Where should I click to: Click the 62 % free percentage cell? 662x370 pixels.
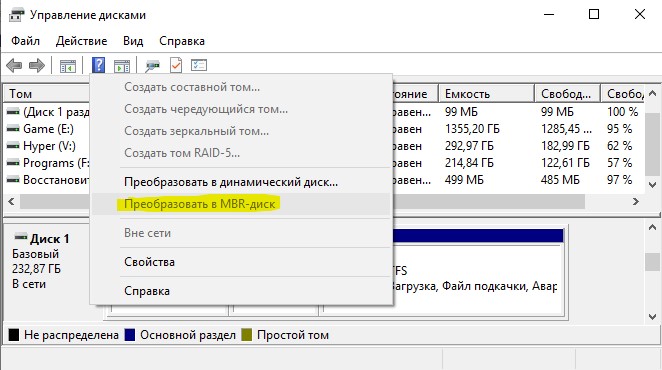[619, 146]
